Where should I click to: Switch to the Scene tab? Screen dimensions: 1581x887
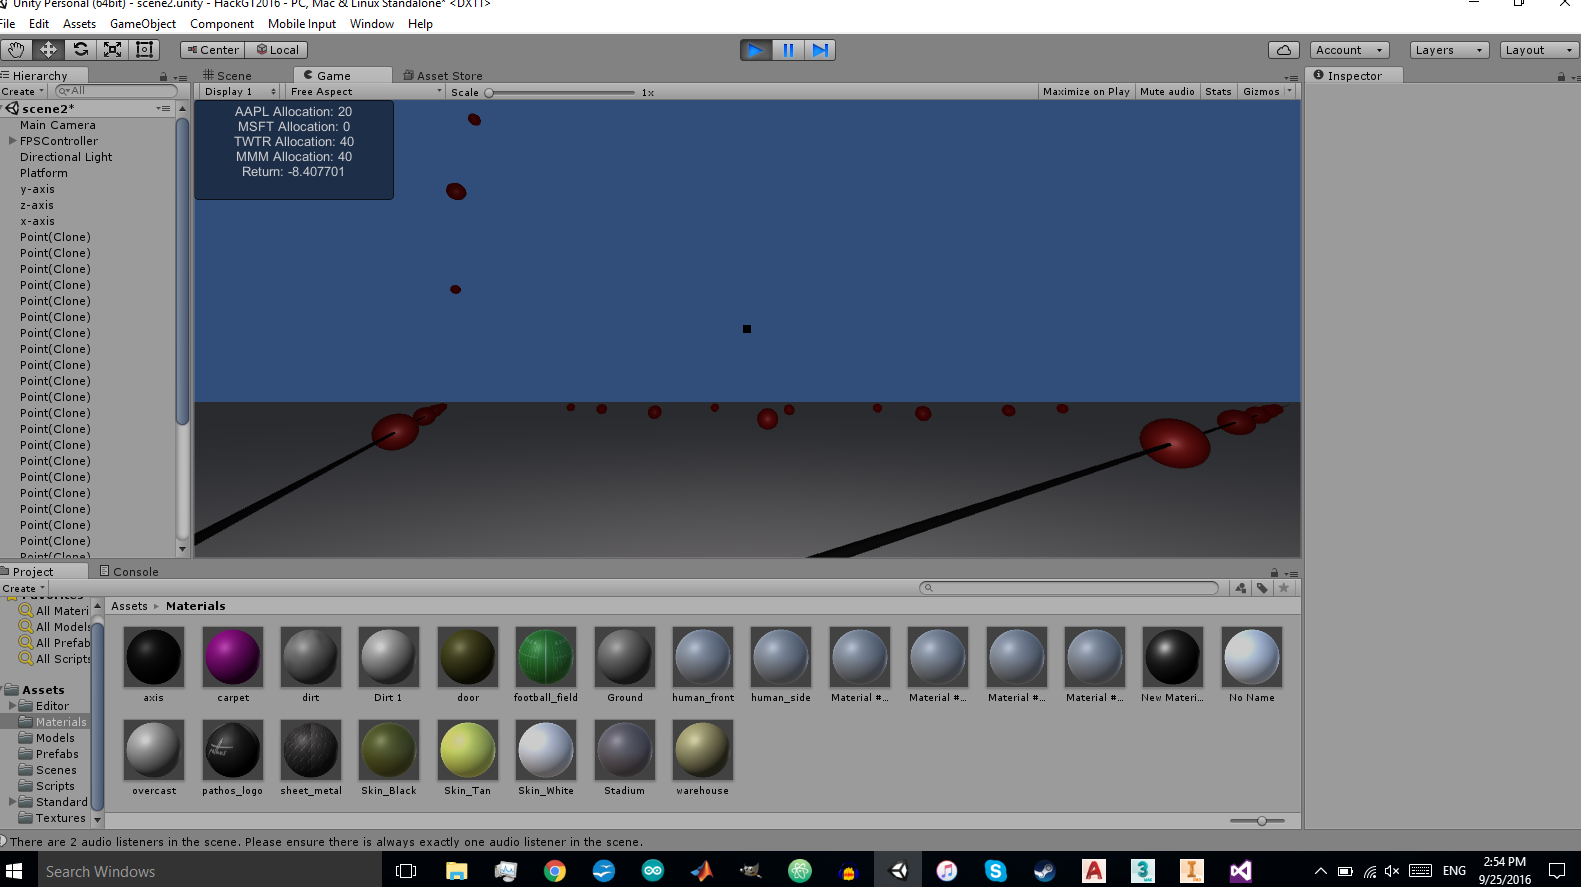click(x=227, y=75)
